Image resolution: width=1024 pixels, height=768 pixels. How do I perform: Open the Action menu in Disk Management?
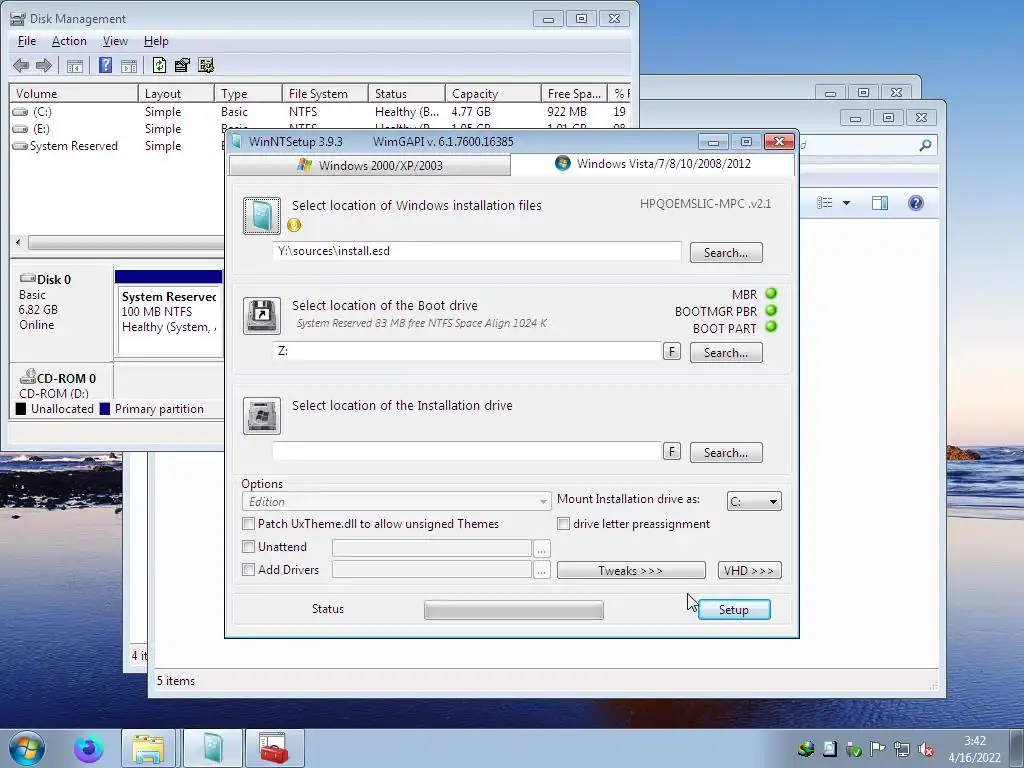click(x=69, y=40)
